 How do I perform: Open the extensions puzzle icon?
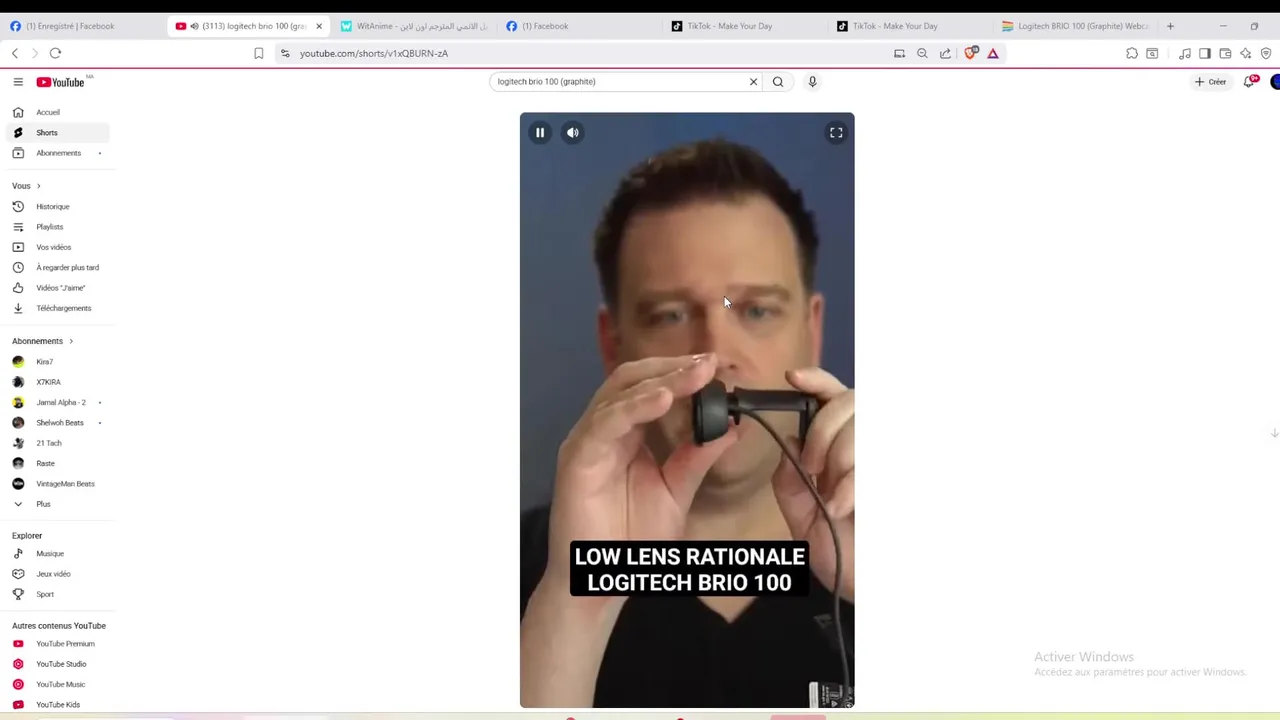coord(1132,53)
